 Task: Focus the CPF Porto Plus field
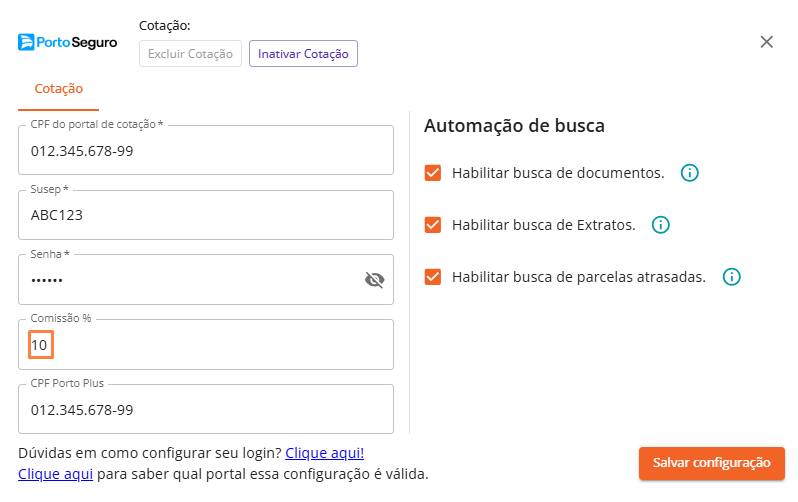pos(205,410)
